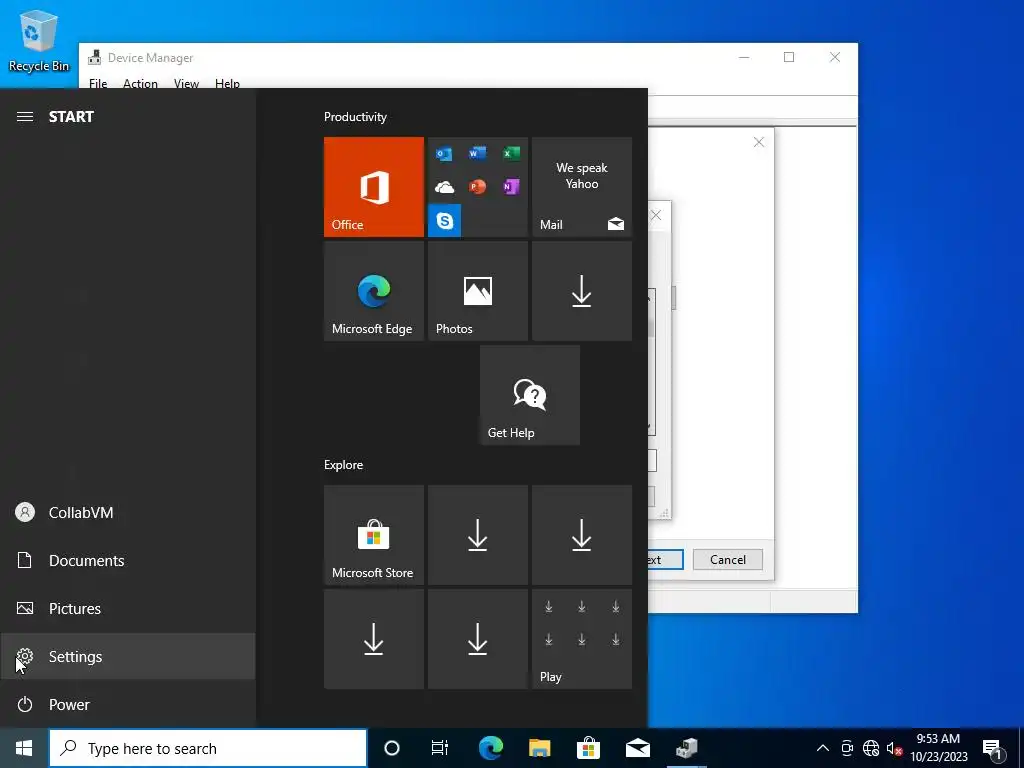The width and height of the screenshot is (1024, 768).
Task: Click the taskbar search box
Action: pyautogui.click(x=208, y=748)
